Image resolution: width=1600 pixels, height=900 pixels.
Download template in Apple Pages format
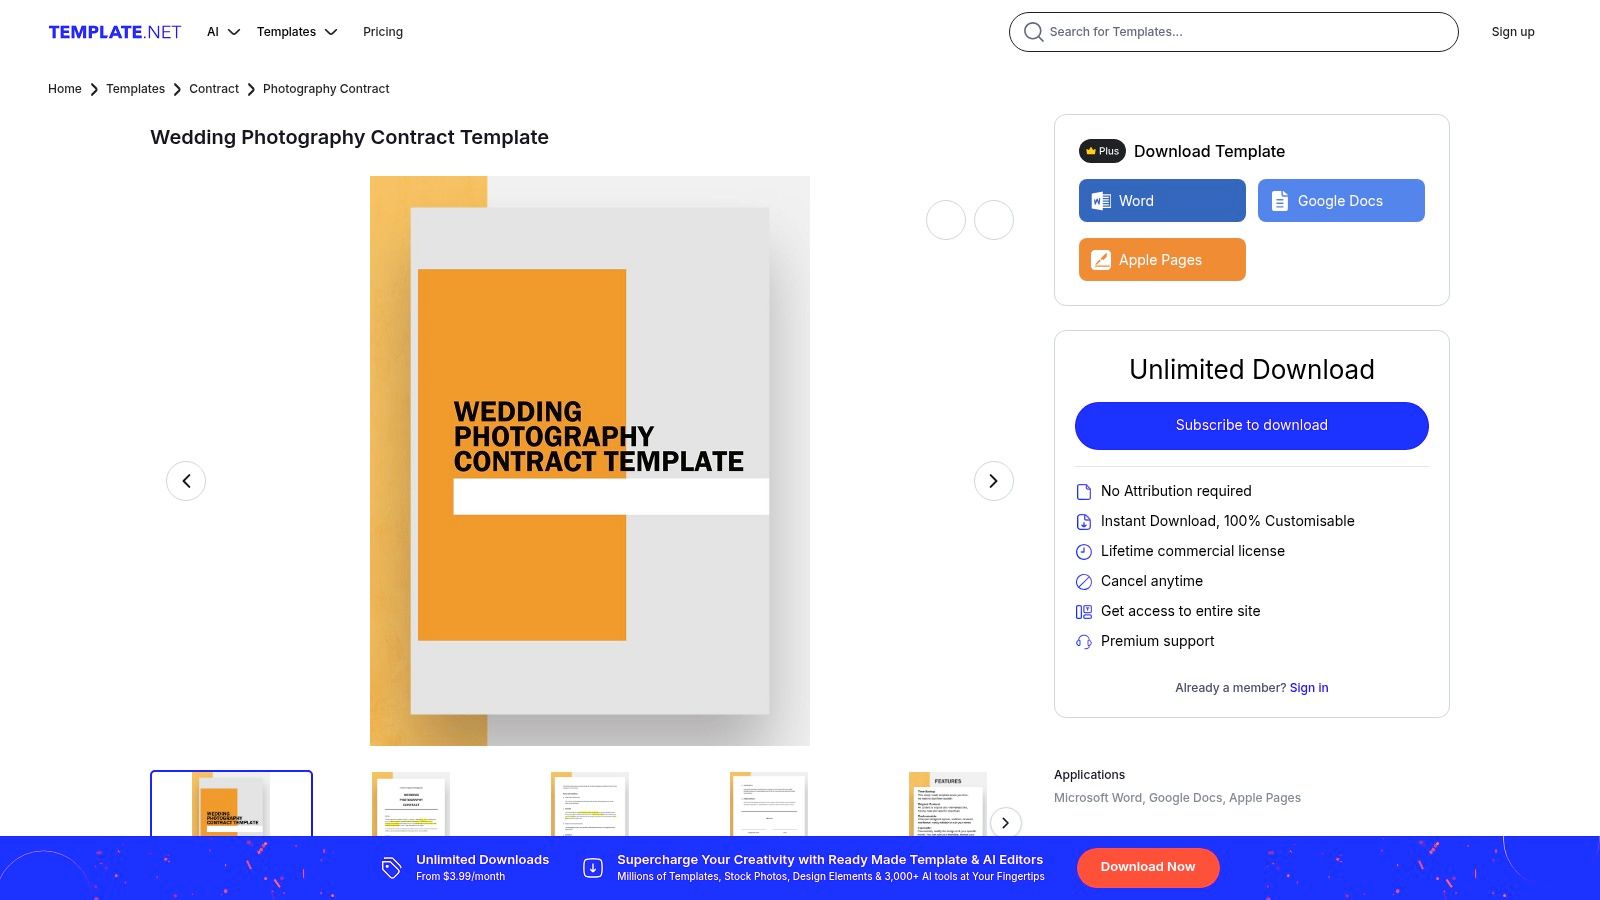coord(1161,260)
